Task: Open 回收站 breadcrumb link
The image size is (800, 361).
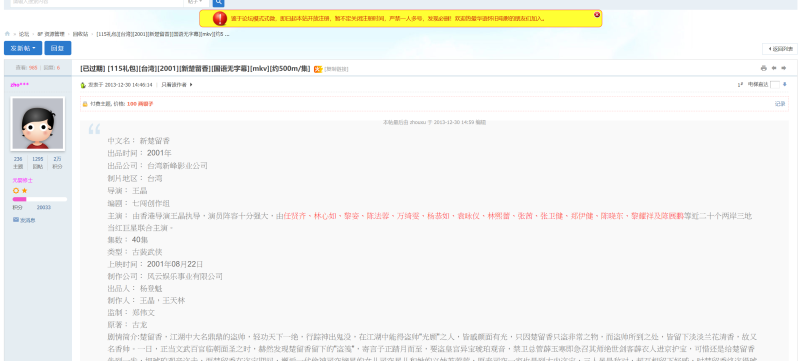Action: pos(80,34)
